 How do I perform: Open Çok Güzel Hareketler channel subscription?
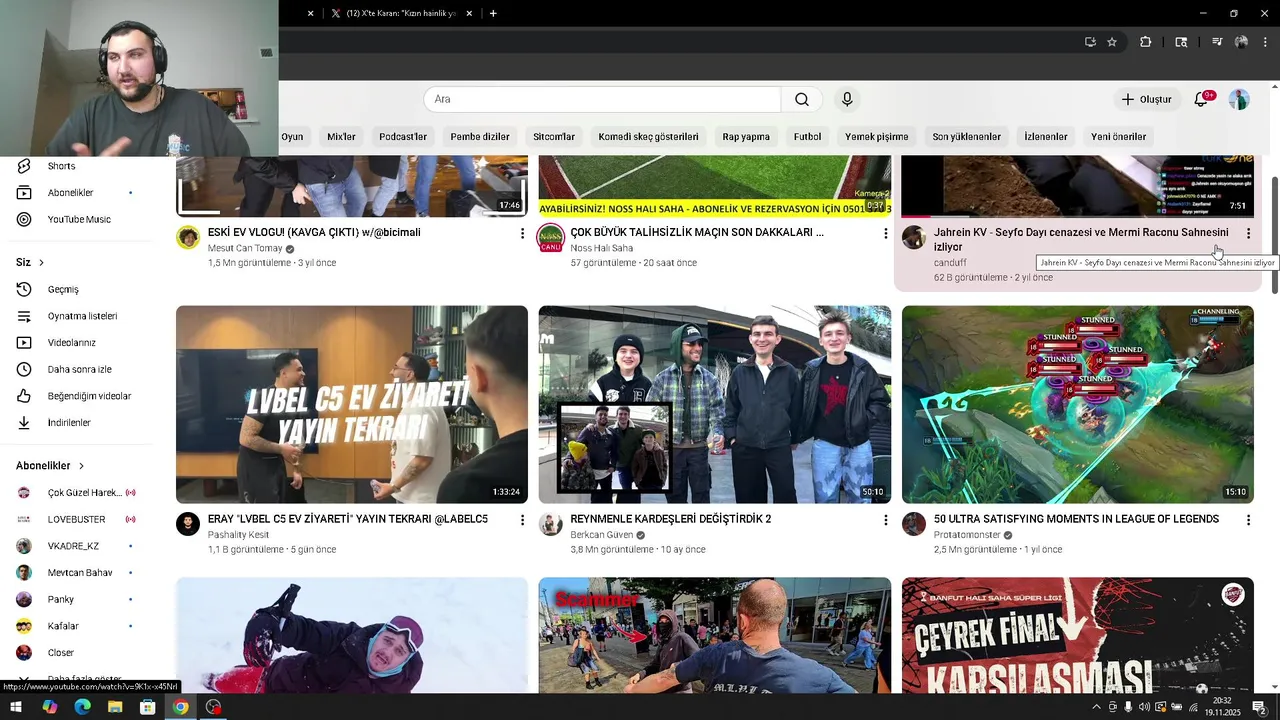pos(76,493)
